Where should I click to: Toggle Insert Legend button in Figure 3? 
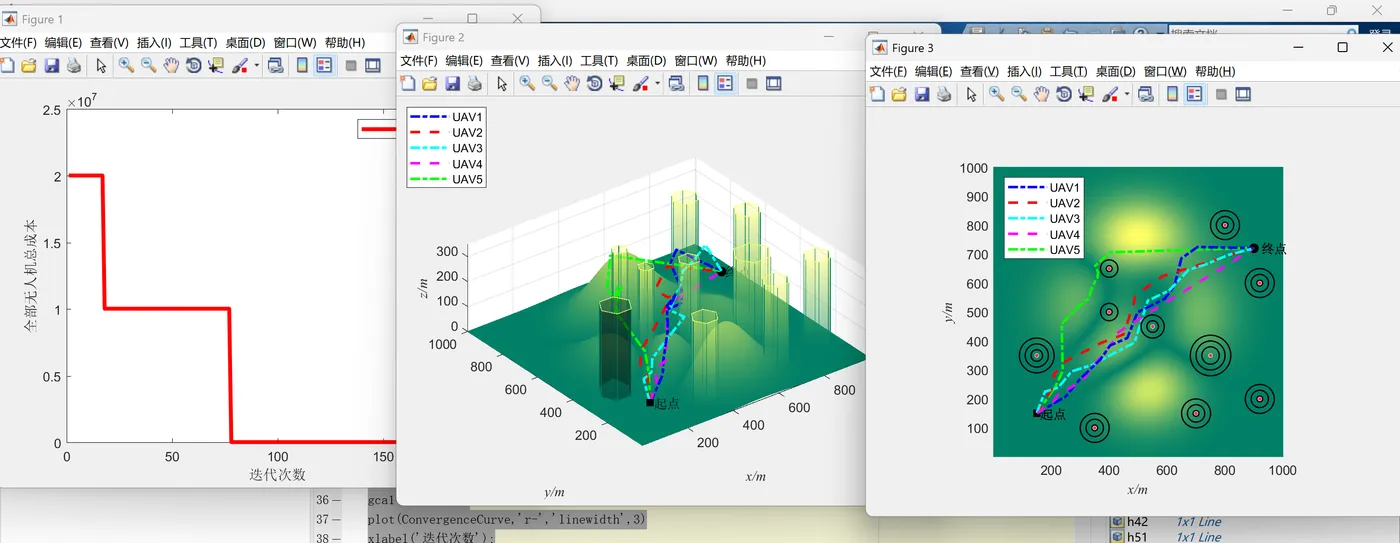tap(1194, 94)
